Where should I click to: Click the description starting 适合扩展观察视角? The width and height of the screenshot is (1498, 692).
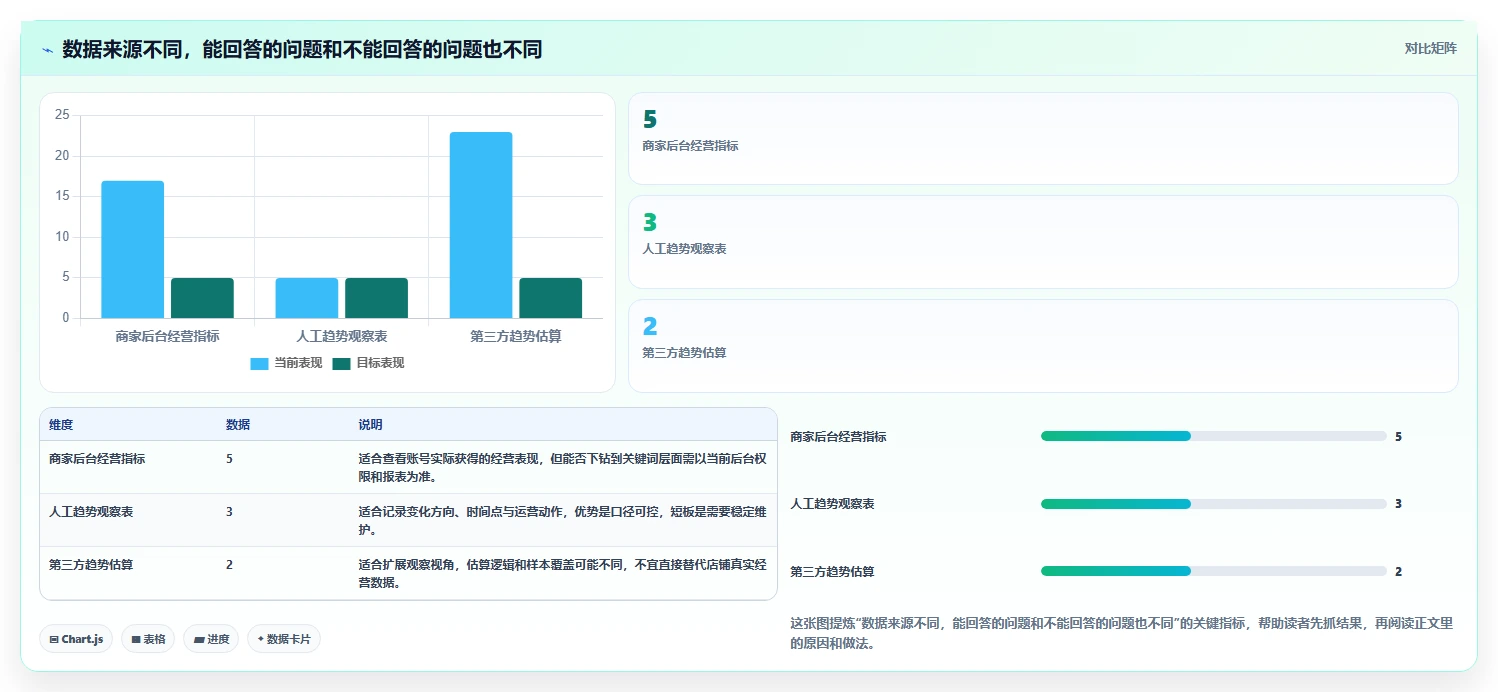pyautogui.click(x=563, y=574)
